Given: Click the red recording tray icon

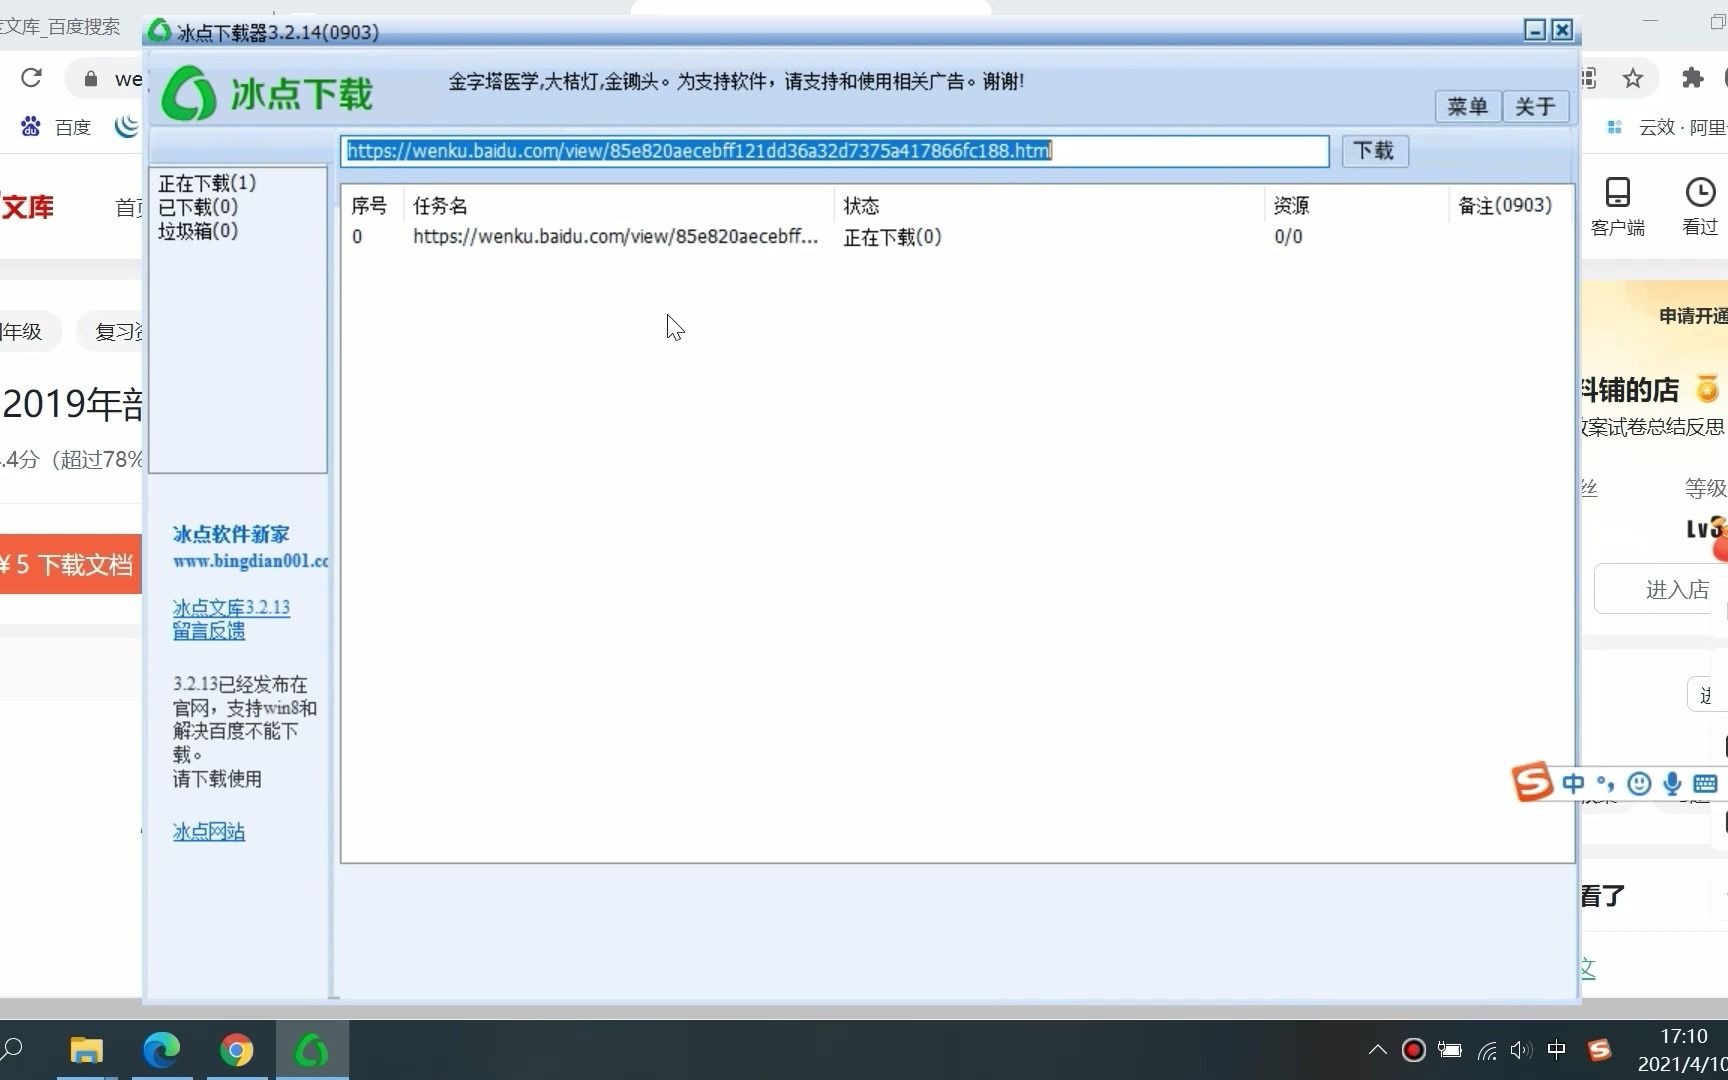Looking at the screenshot, I should tap(1414, 1050).
